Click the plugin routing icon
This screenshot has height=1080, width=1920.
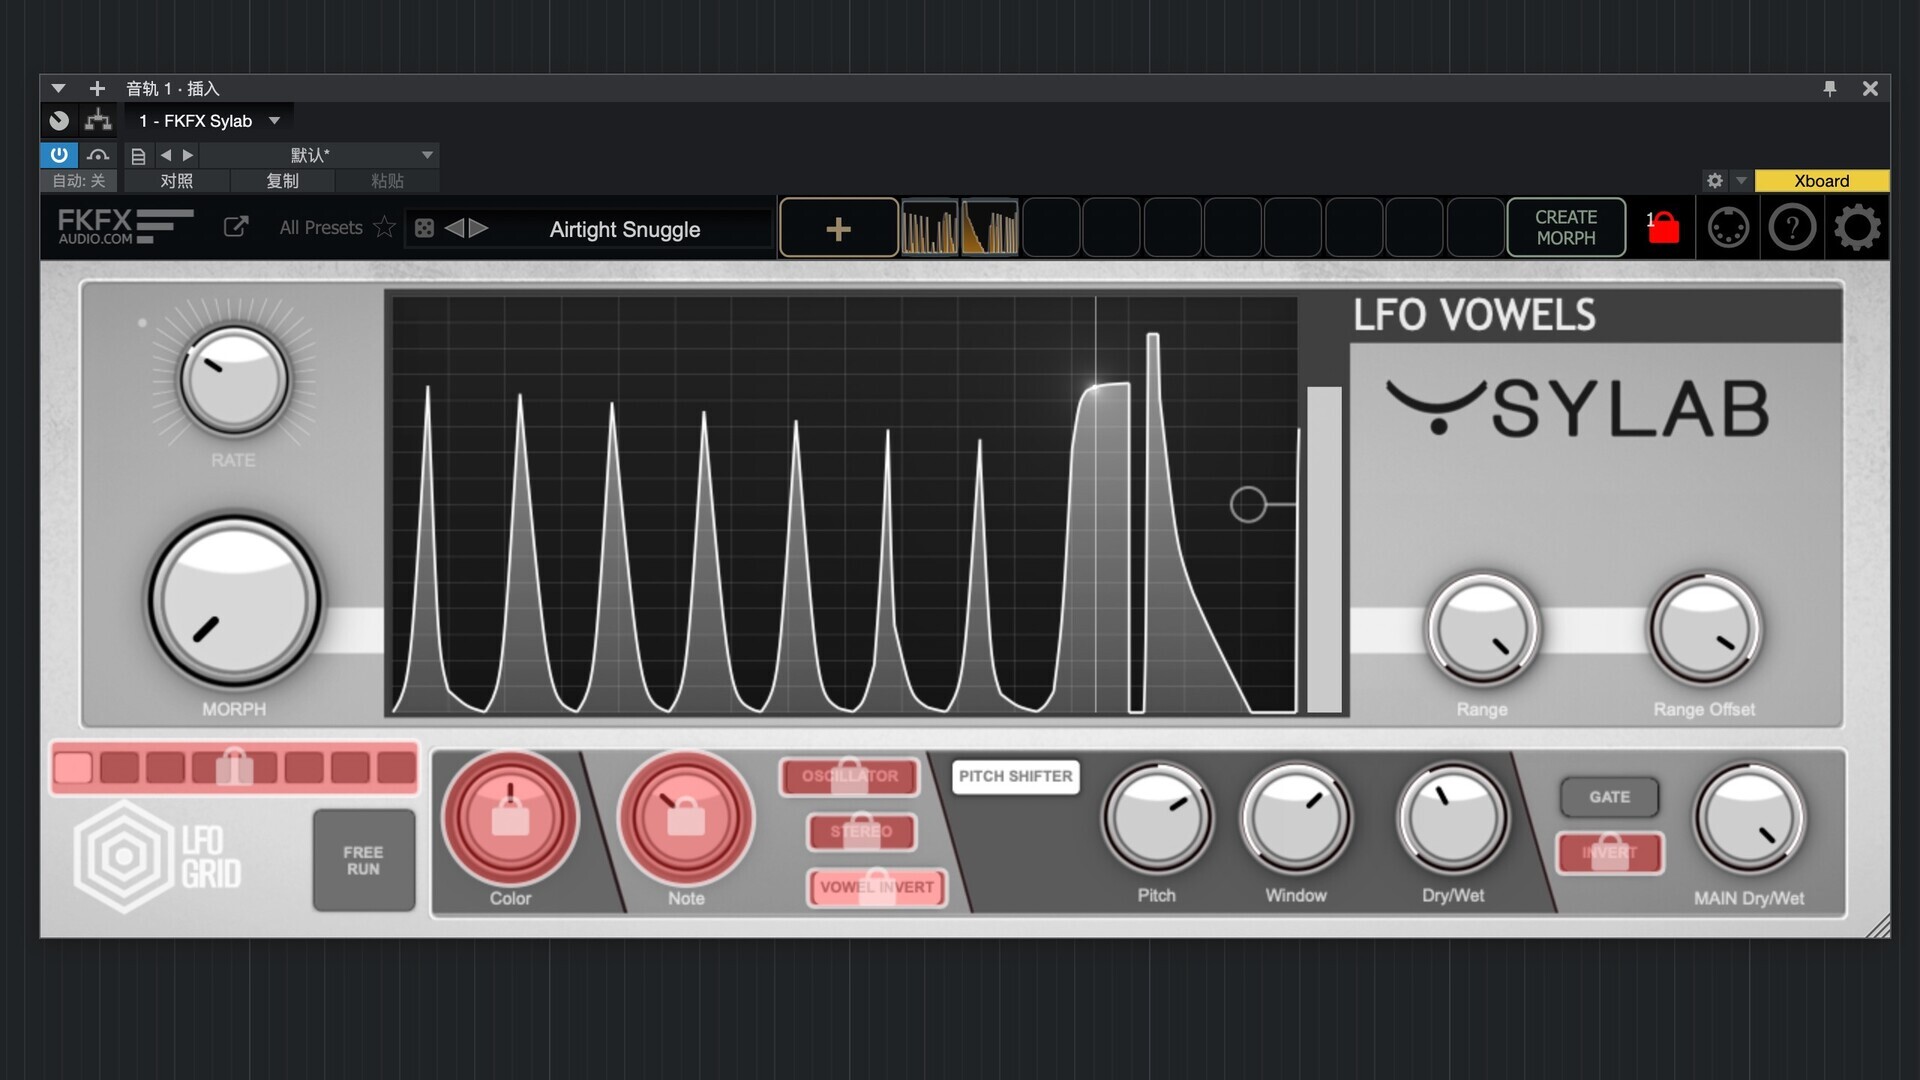pos(98,121)
